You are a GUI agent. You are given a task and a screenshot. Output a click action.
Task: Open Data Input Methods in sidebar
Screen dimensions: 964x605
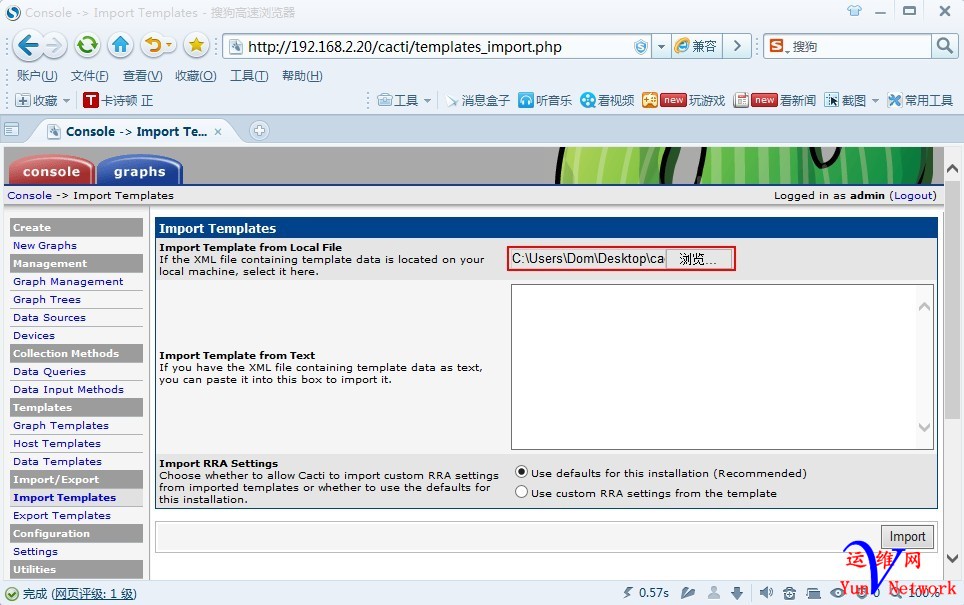[x=68, y=389]
